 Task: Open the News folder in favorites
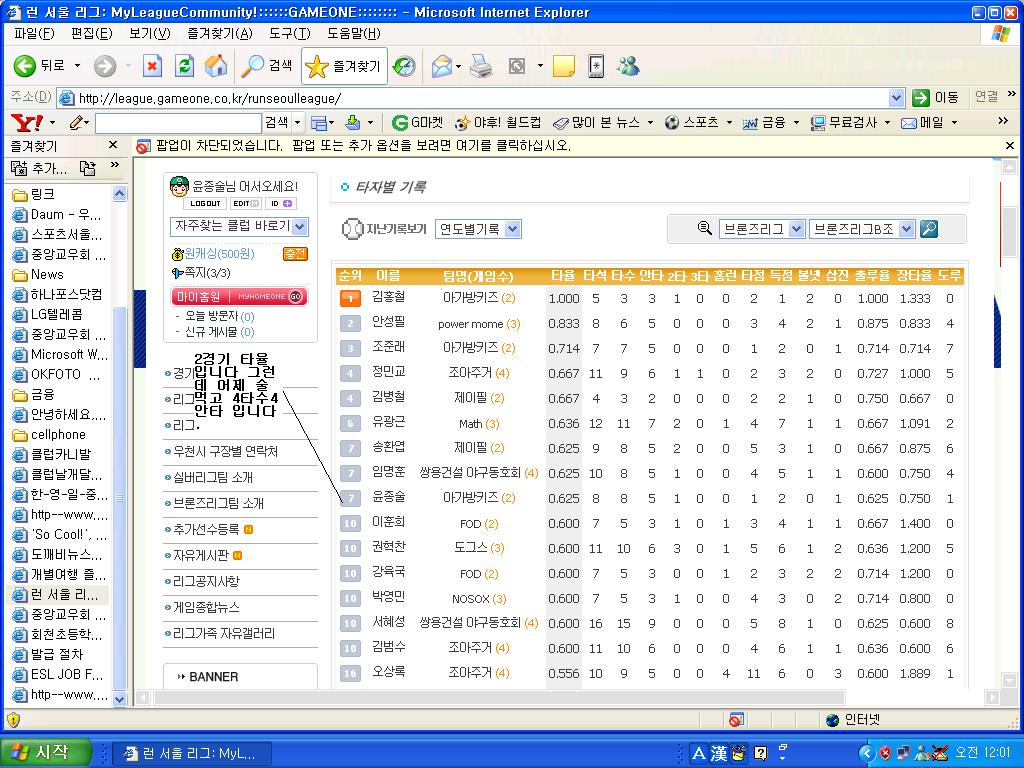coord(46,274)
